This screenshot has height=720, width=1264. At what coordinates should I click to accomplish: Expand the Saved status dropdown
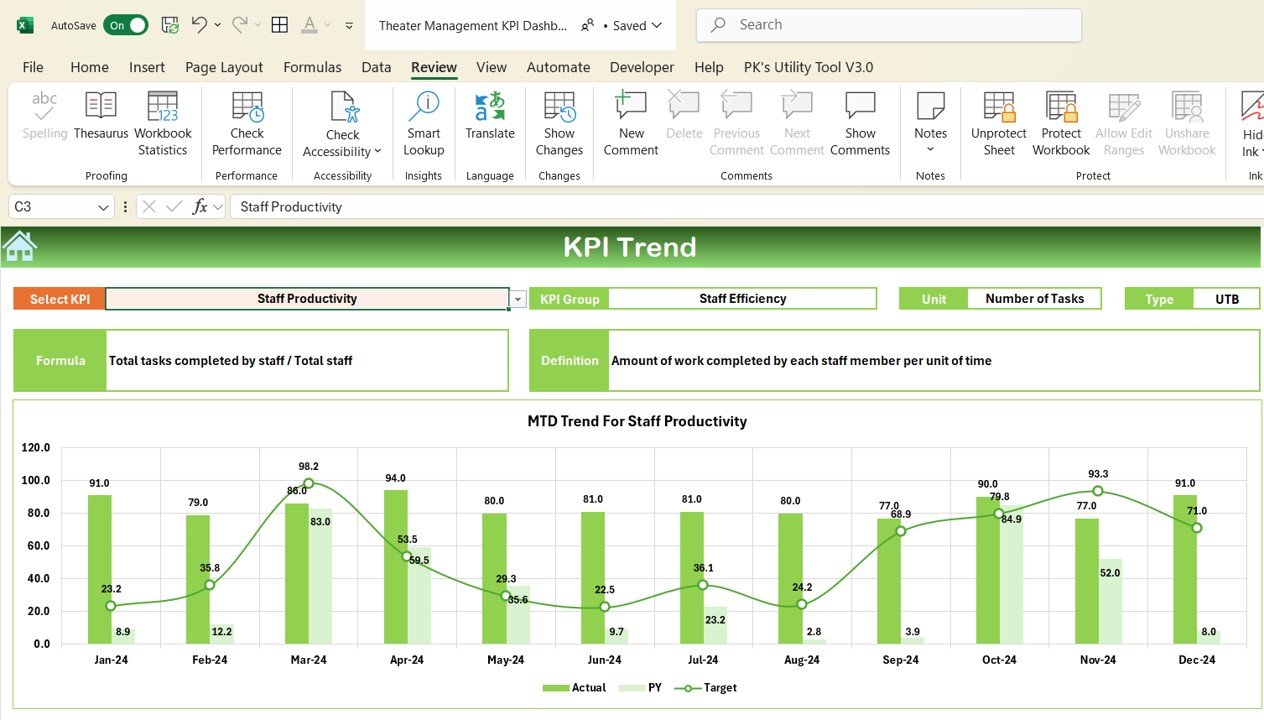tap(657, 25)
